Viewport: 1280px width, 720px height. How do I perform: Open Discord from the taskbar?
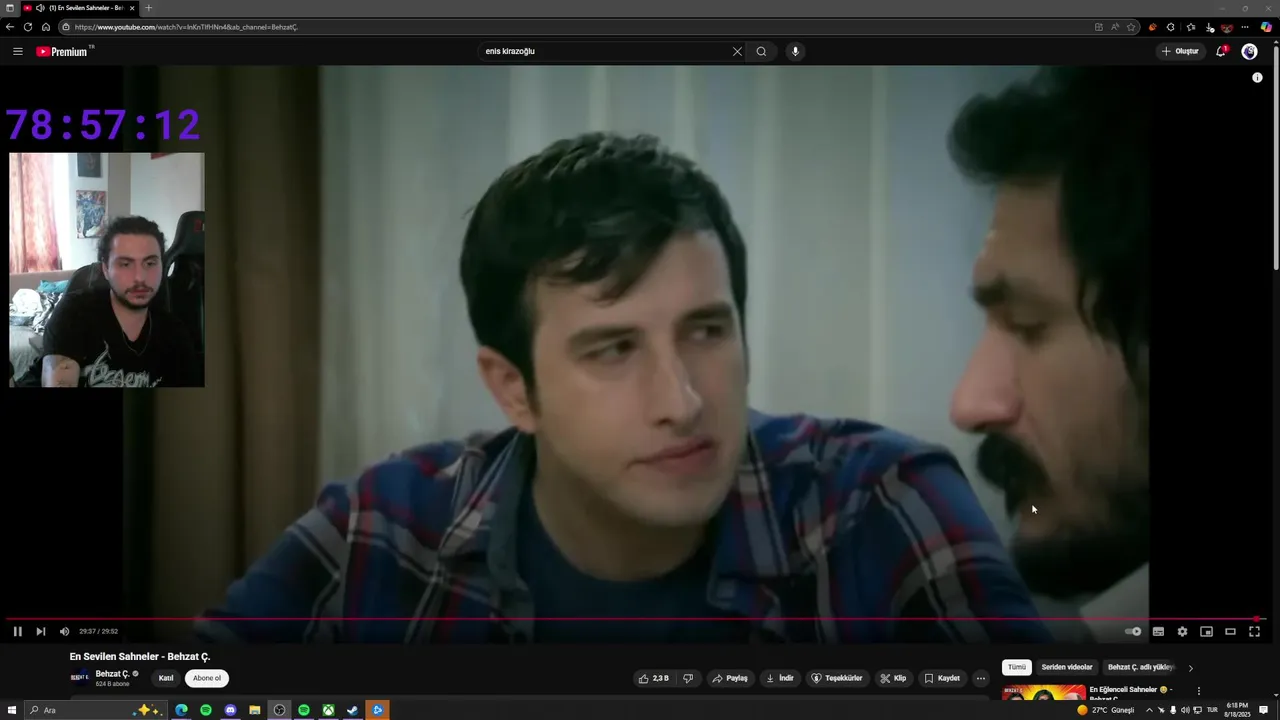pyautogui.click(x=230, y=710)
